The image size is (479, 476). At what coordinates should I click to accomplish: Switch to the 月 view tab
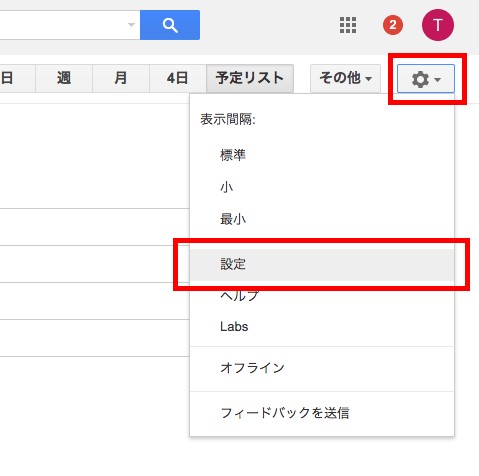click(121, 78)
